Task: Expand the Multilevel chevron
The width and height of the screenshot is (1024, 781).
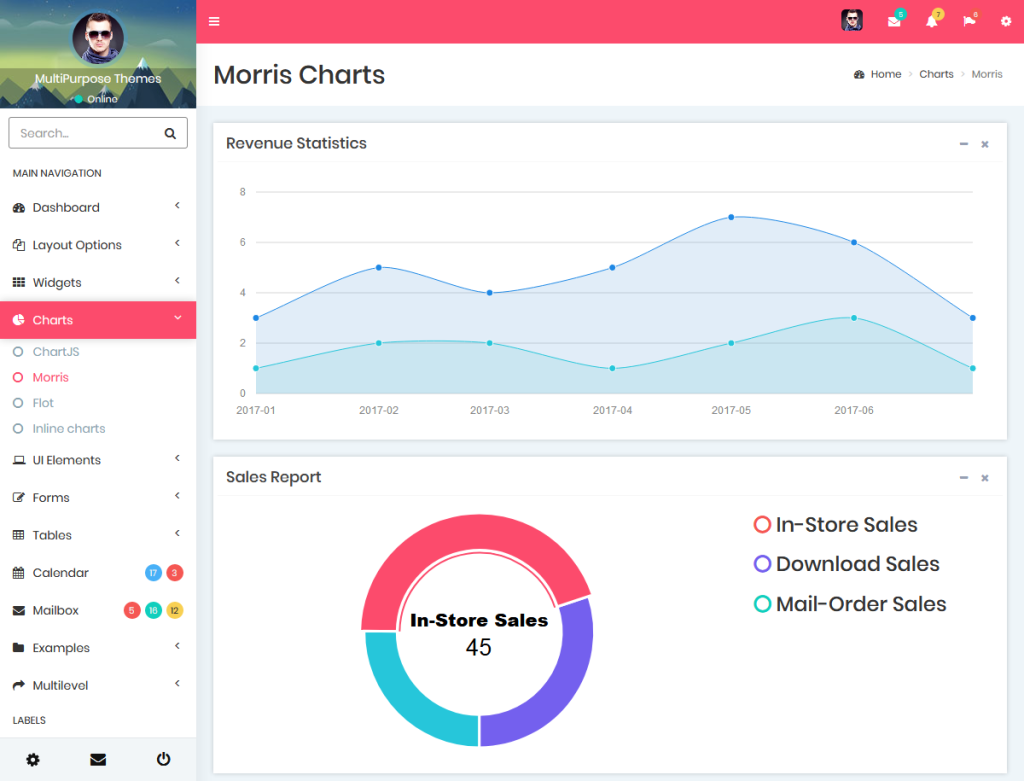Action: [177, 684]
